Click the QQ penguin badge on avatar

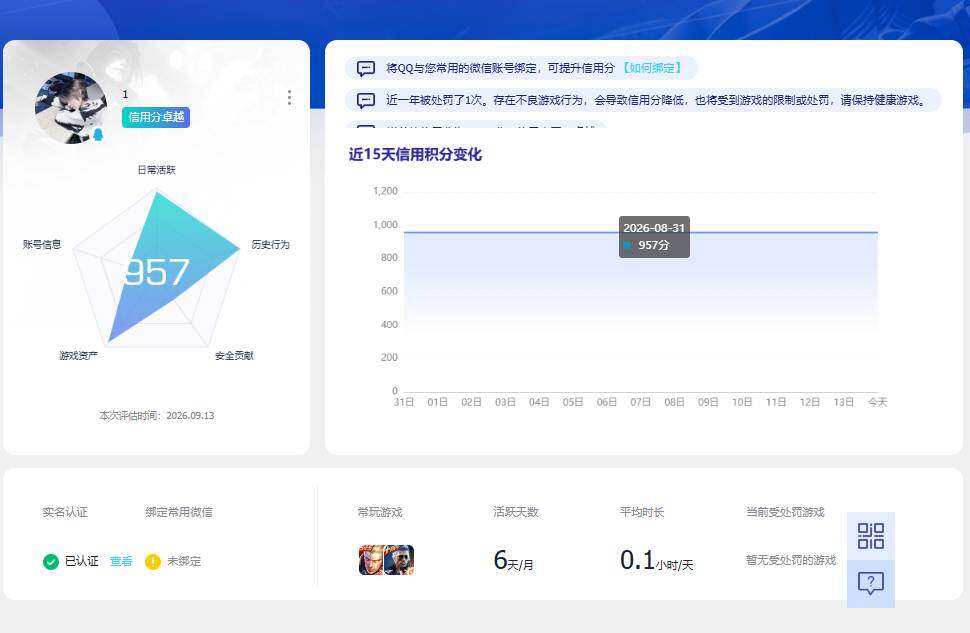98,134
